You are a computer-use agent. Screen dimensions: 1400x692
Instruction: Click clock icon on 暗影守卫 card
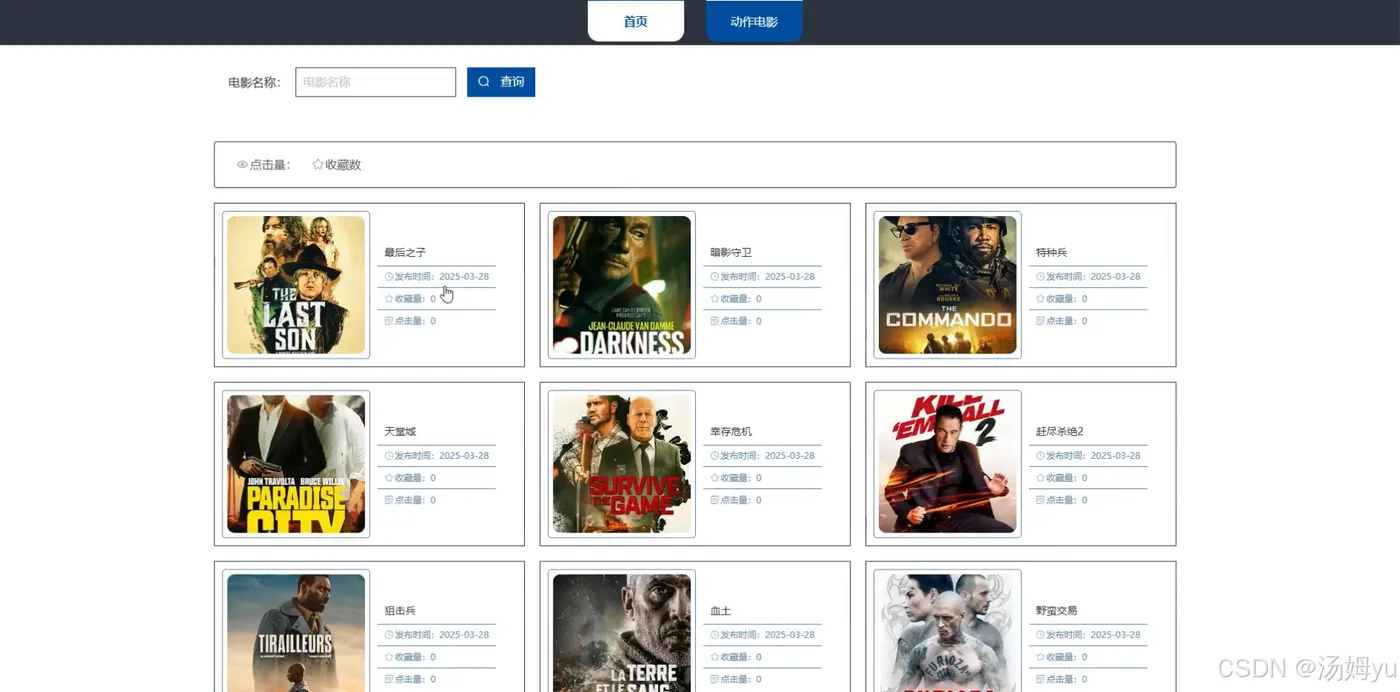pyautogui.click(x=715, y=277)
